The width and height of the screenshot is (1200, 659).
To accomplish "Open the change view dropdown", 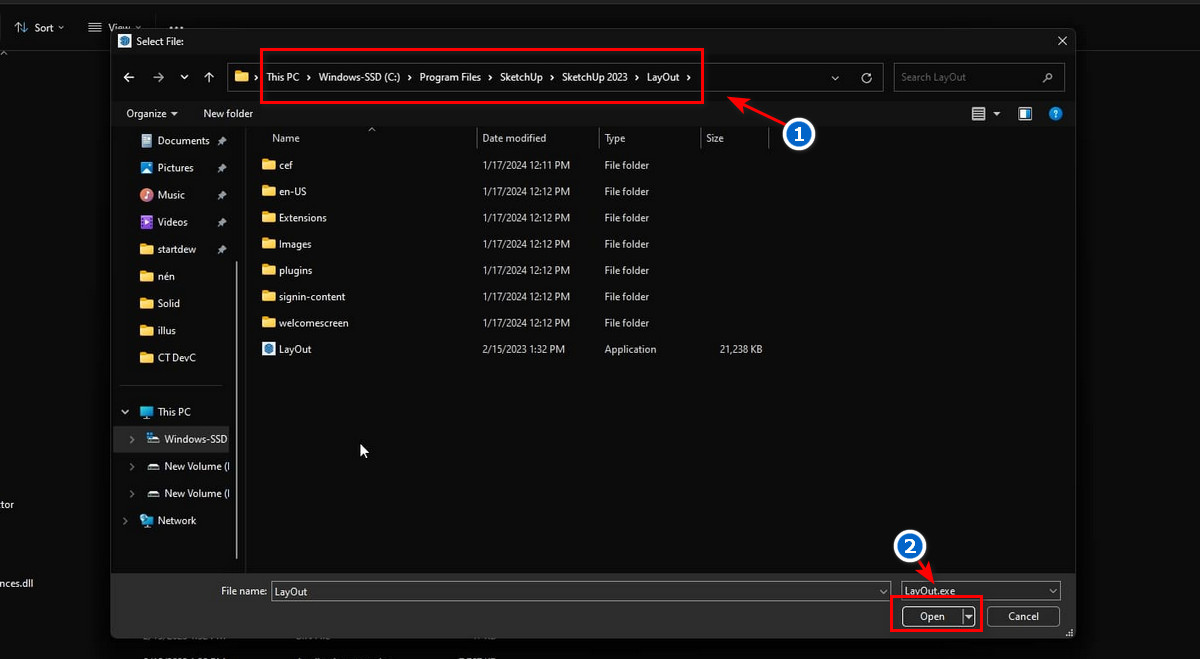I will point(997,114).
